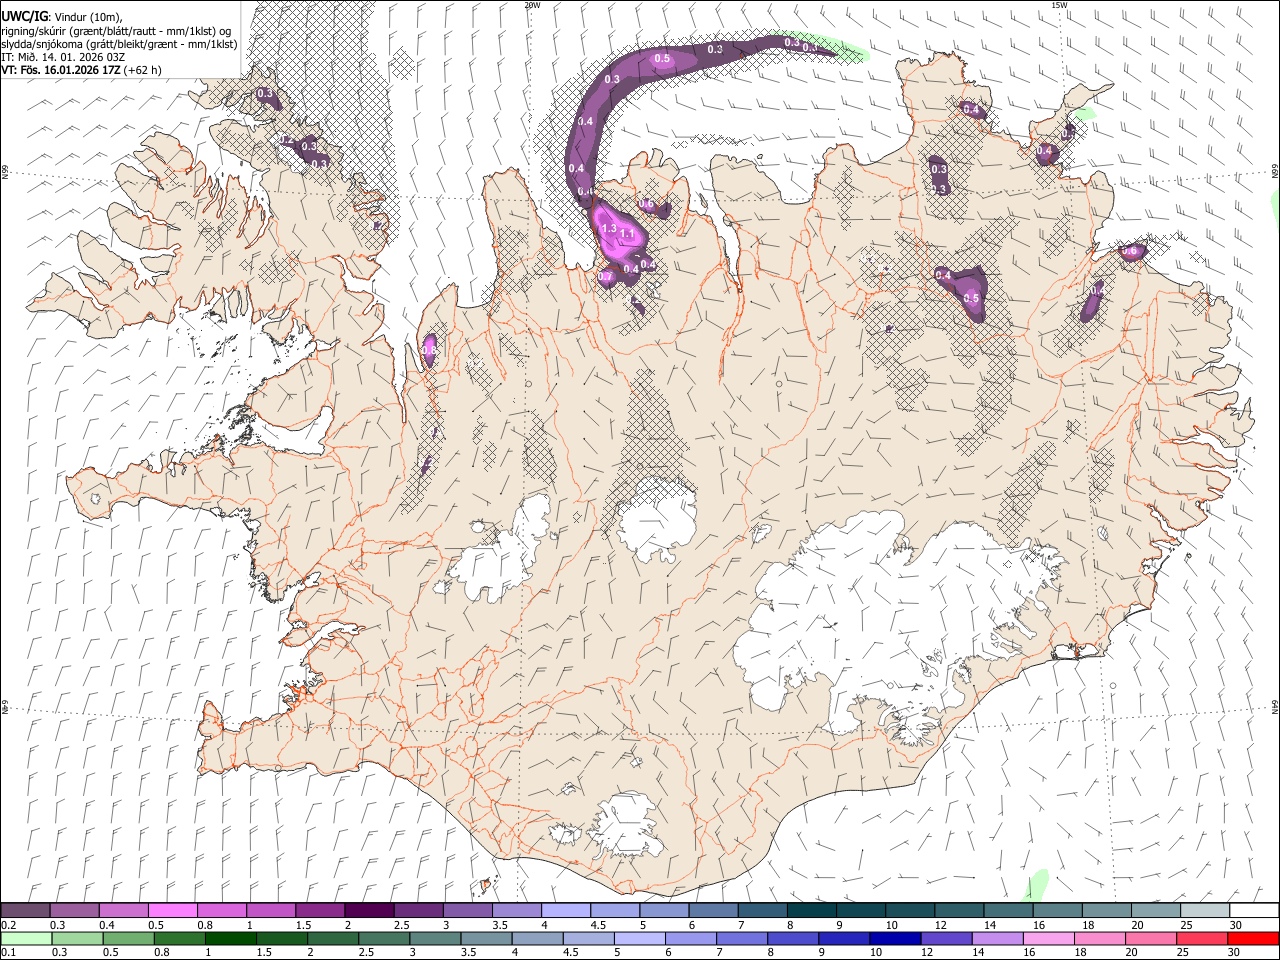Click the 15W longitude label

[x=1059, y=5]
